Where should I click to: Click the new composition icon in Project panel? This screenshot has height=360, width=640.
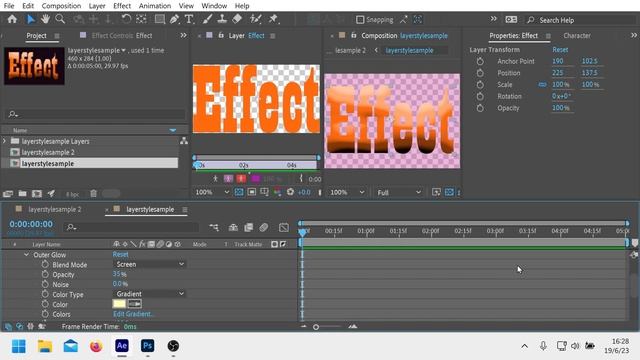pyautogui.click(x=37, y=193)
